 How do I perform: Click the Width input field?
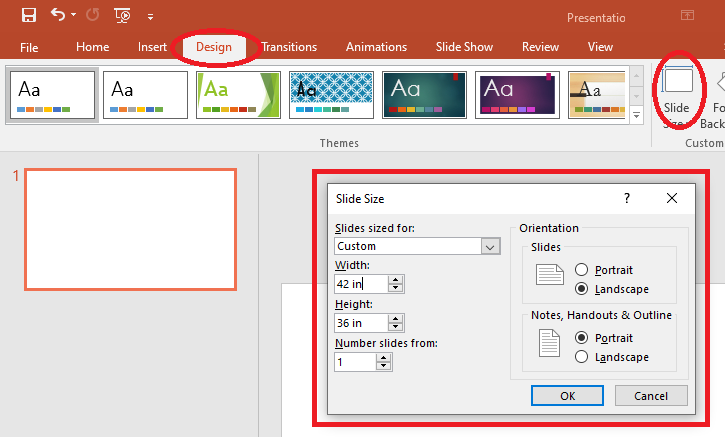360,284
